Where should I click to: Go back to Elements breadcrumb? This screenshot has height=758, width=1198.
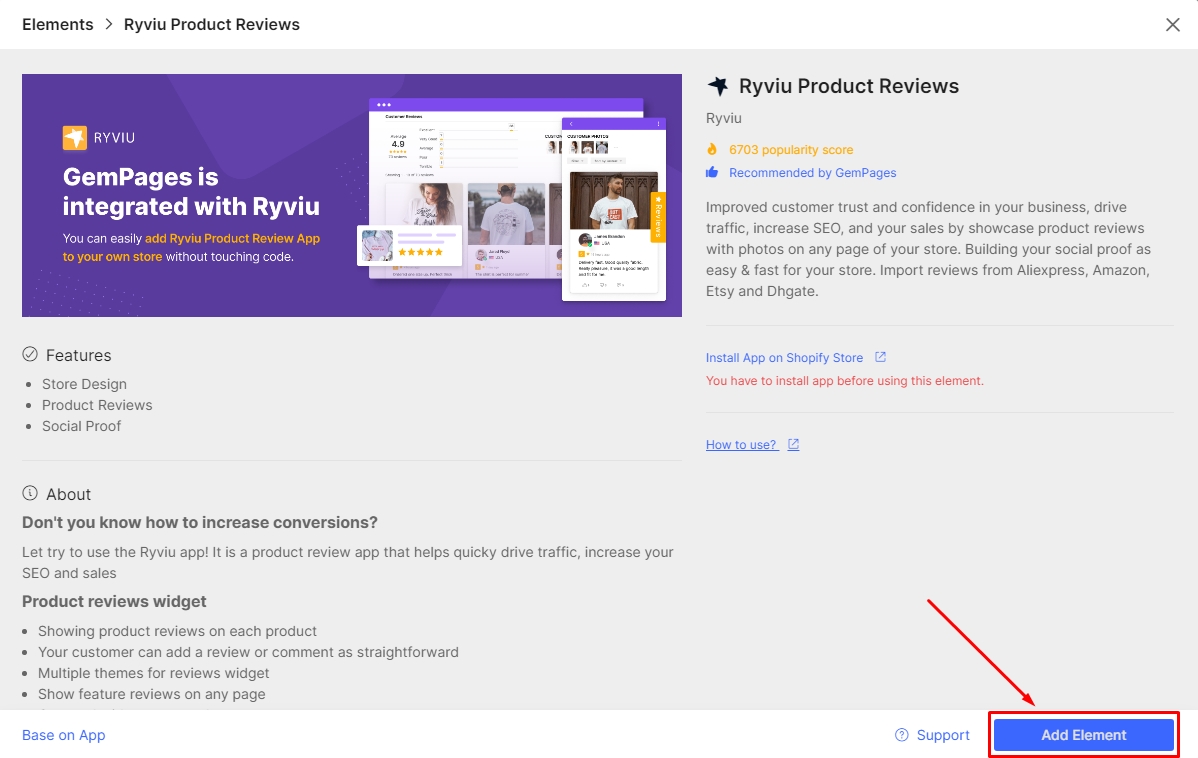[57, 24]
